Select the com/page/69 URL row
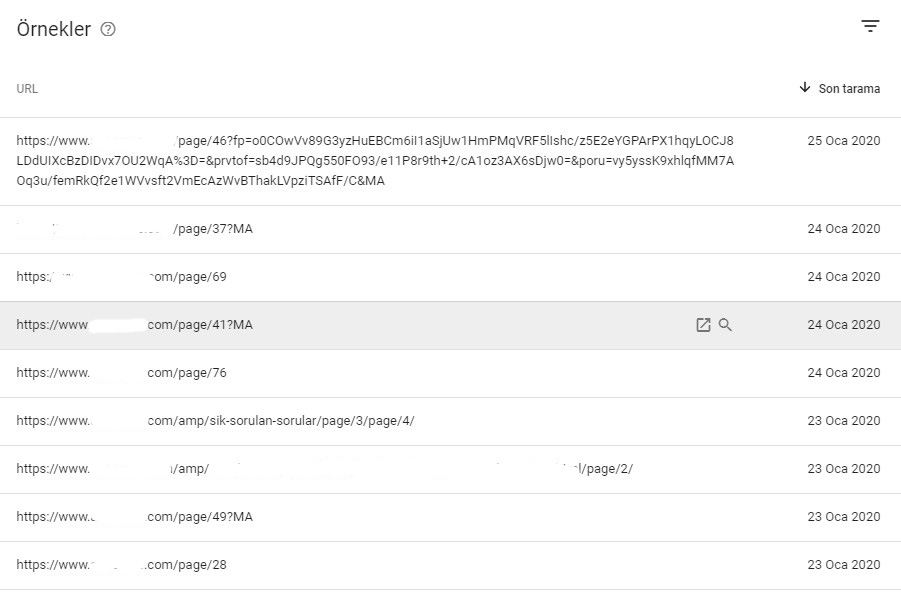Image resolution: width=901 pixels, height=597 pixels. click(450, 277)
